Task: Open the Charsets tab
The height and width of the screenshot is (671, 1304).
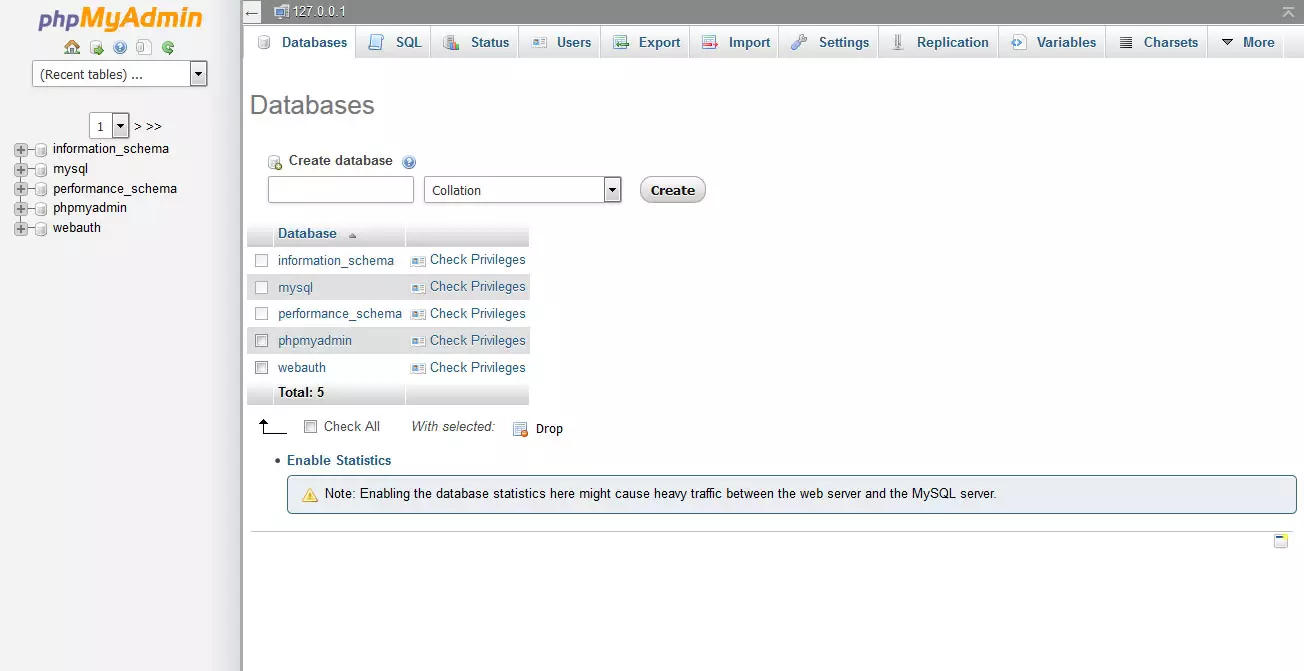Action: [1158, 42]
